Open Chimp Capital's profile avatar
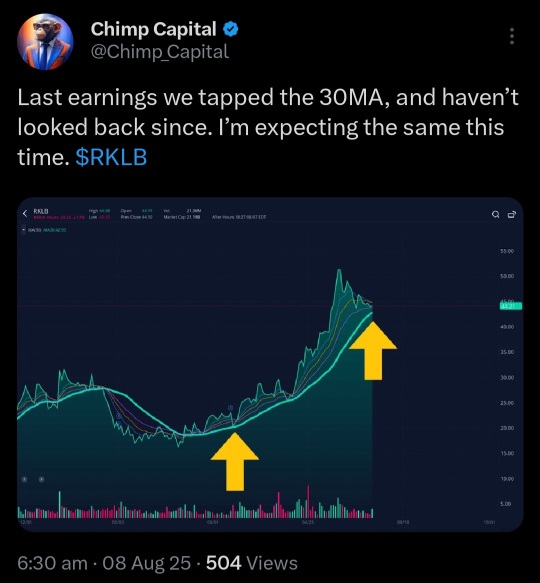Image resolution: width=540 pixels, height=583 pixels. click(x=45, y=42)
